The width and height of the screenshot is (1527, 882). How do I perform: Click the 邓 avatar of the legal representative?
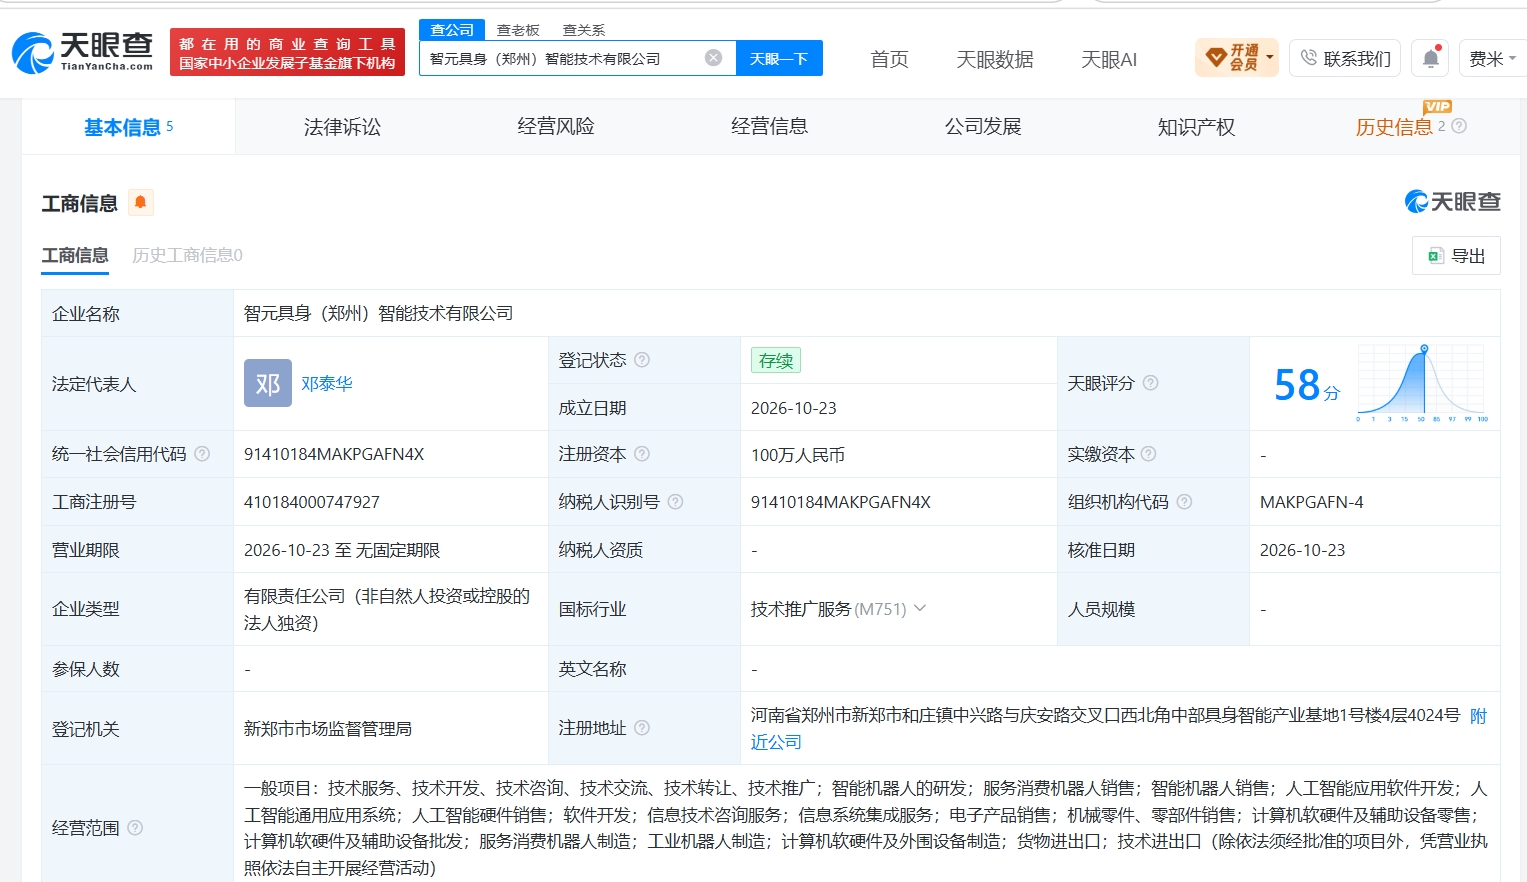click(268, 383)
